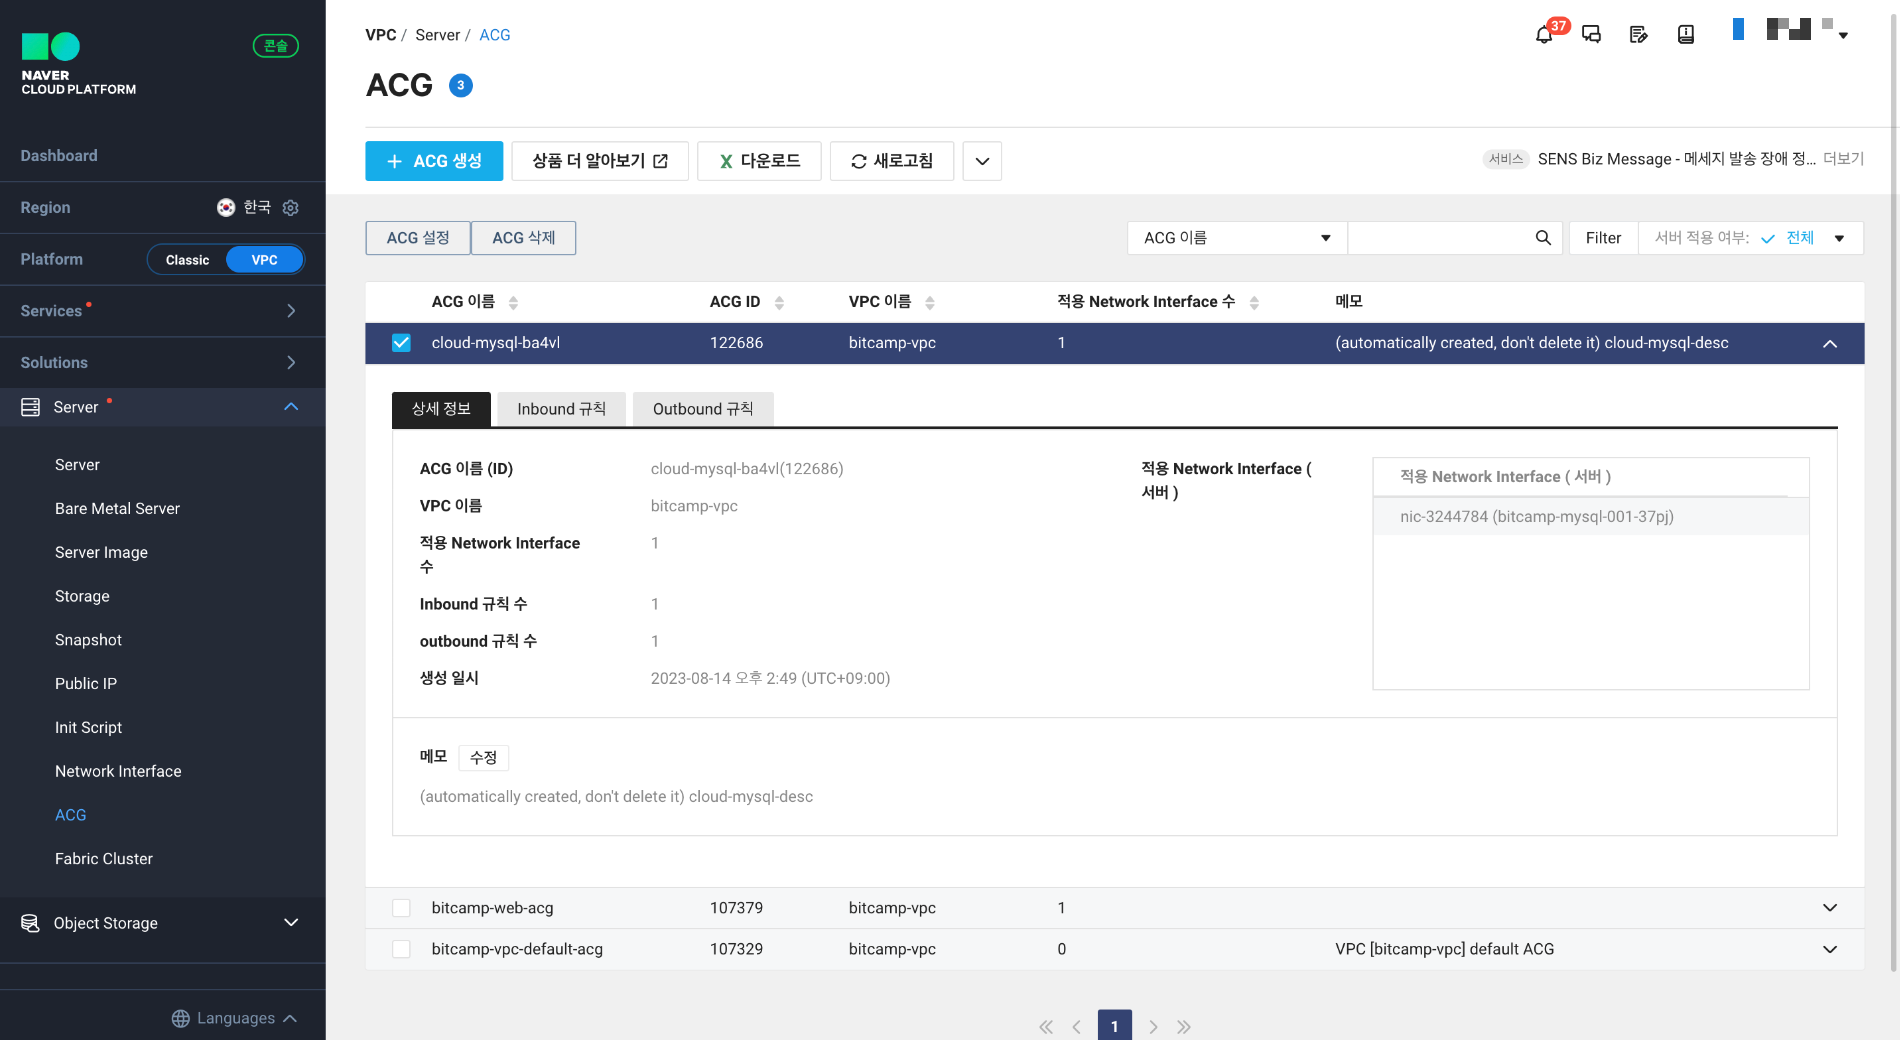This screenshot has height=1040, width=1900.
Task: Click the Korea flag region icon
Action: [226, 207]
